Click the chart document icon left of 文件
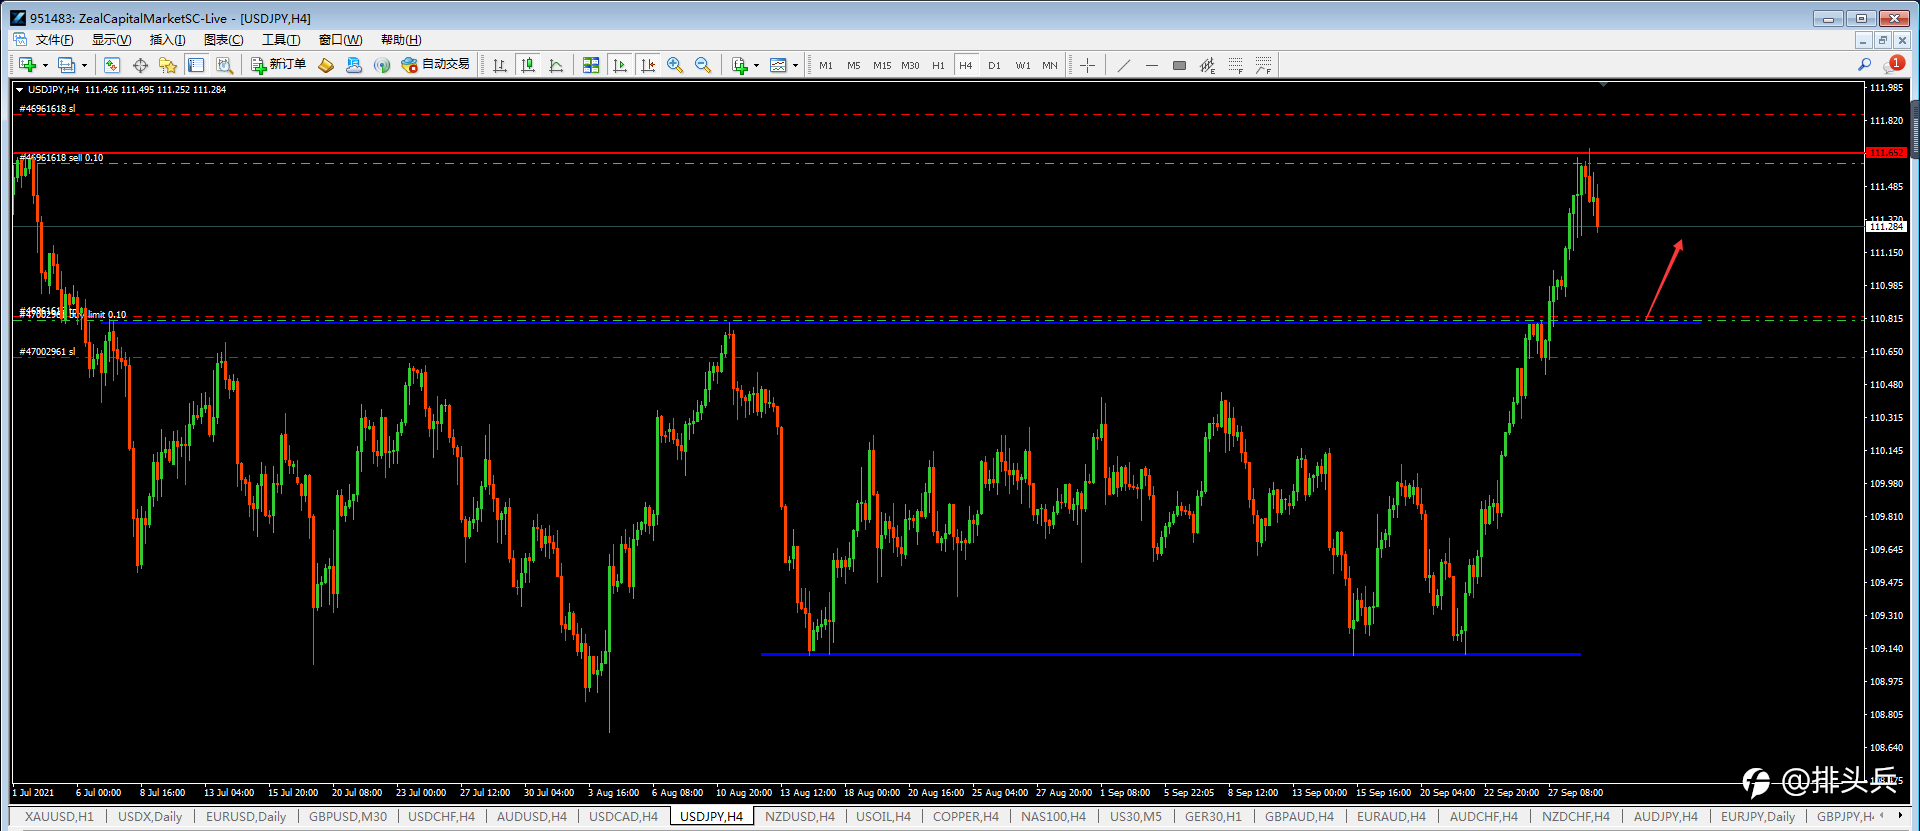Viewport: 1920px width, 831px height. (x=20, y=40)
